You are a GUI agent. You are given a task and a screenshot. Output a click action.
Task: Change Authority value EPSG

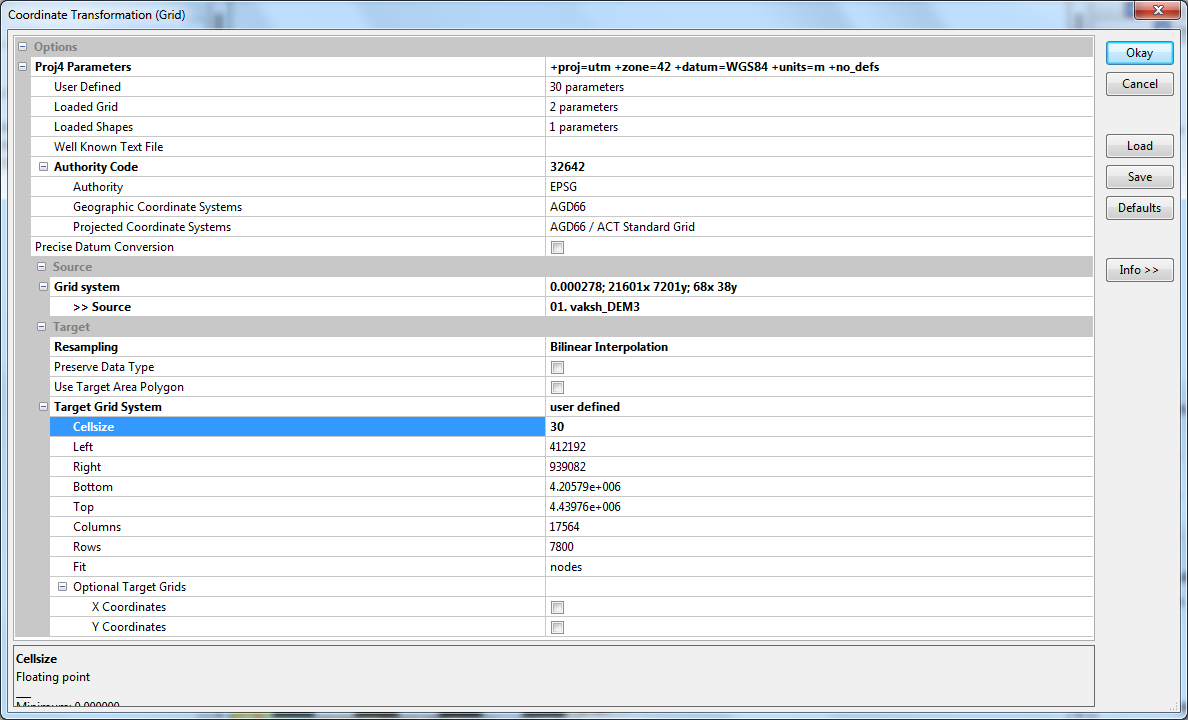click(x=819, y=187)
